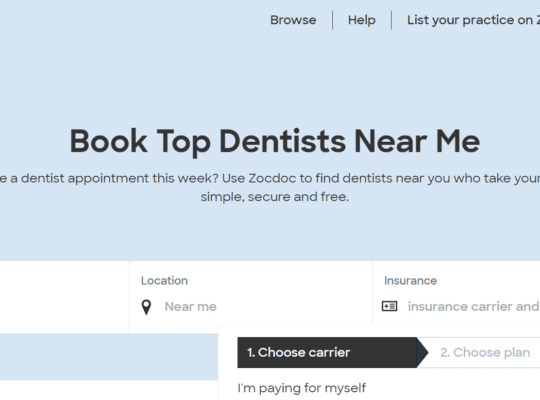
Task: Click the Location field label
Action: coord(164,281)
